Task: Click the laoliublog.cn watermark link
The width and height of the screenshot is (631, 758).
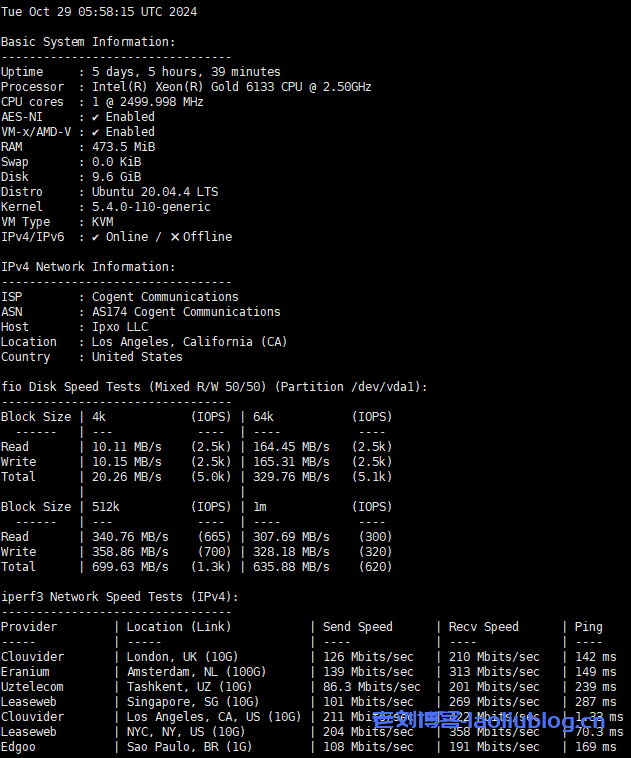Action: 488,720
